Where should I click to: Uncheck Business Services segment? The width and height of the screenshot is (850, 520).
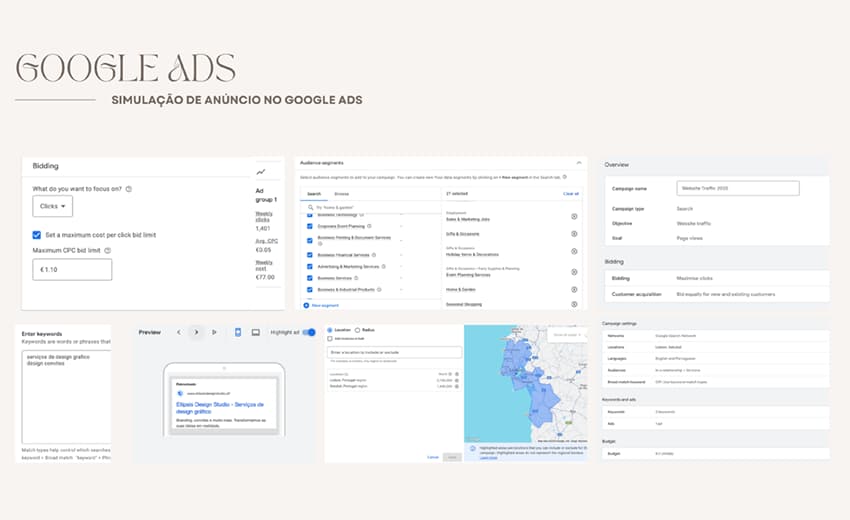pos(310,278)
